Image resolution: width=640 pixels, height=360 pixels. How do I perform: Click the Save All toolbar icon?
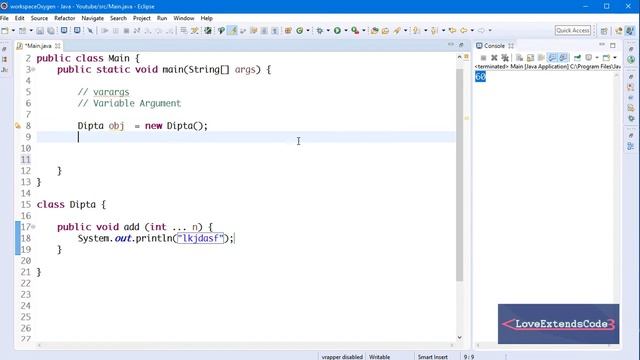(51, 31)
